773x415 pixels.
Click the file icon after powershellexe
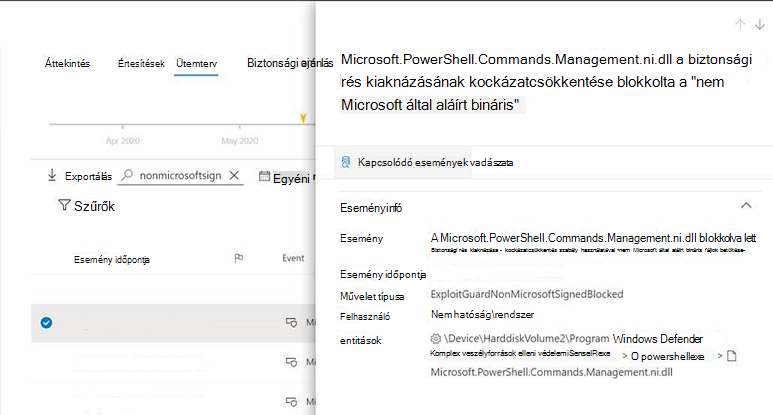tap(732, 356)
